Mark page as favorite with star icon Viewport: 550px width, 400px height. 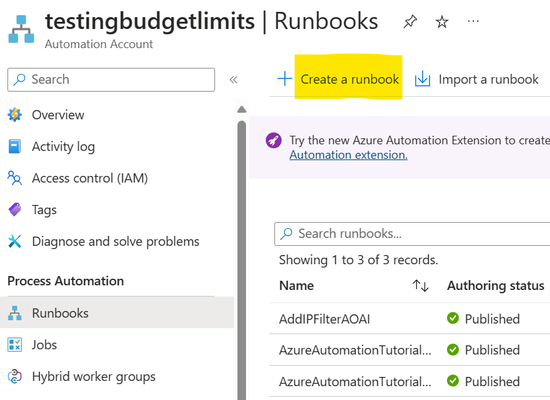click(x=442, y=22)
